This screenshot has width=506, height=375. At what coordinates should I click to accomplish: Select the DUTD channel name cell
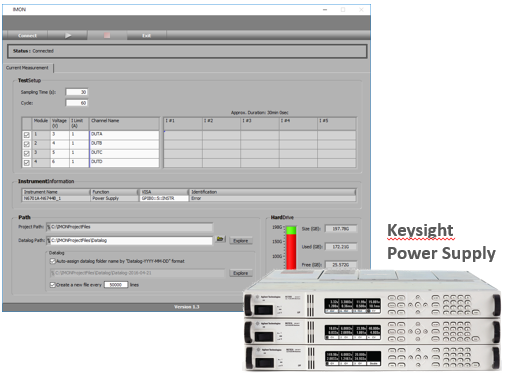pos(124,162)
